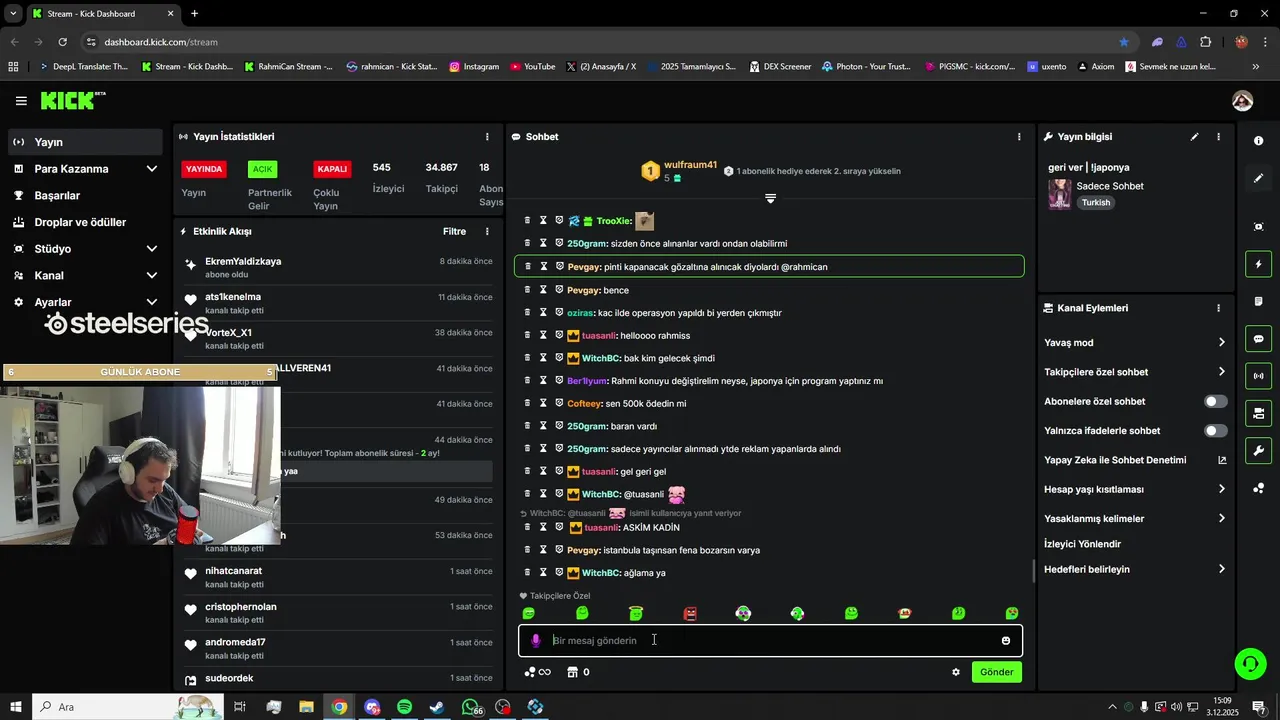Click the chat scrollbar
The width and height of the screenshot is (1280, 720).
1033,572
